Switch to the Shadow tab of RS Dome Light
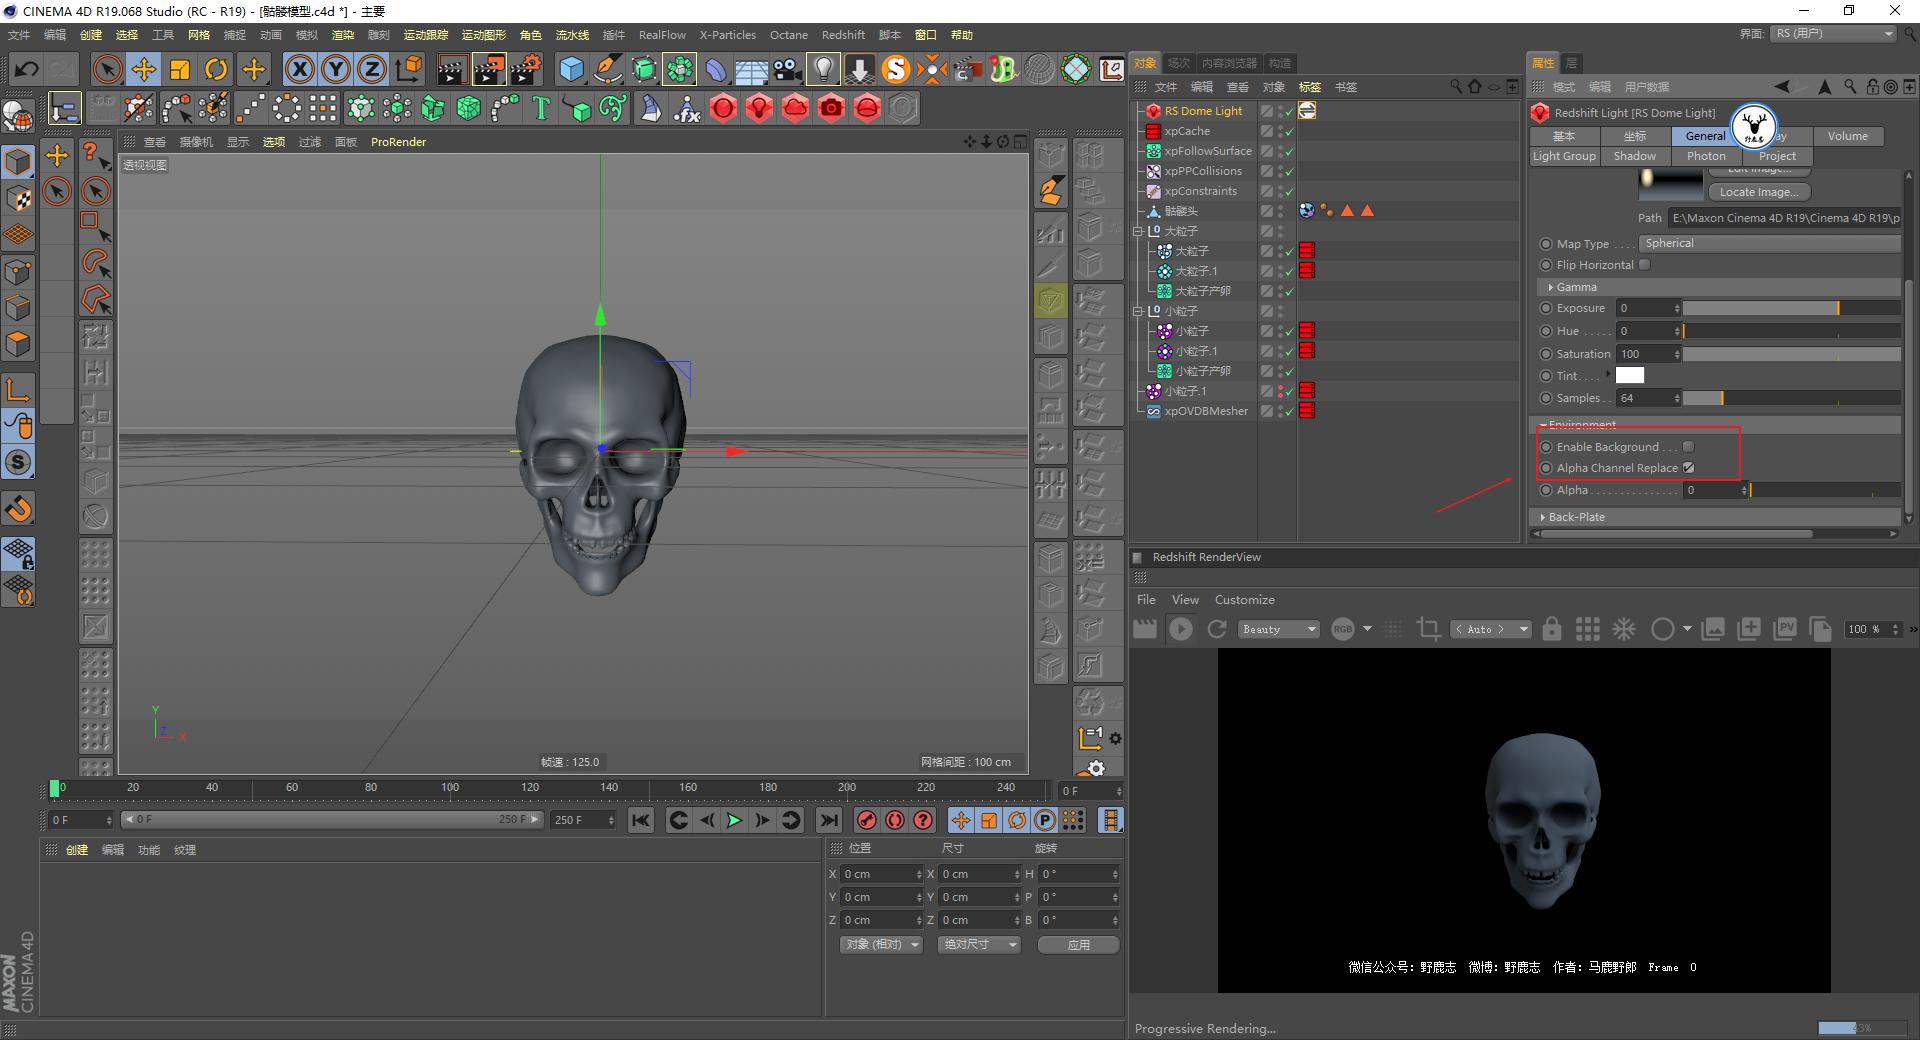 1634,156
